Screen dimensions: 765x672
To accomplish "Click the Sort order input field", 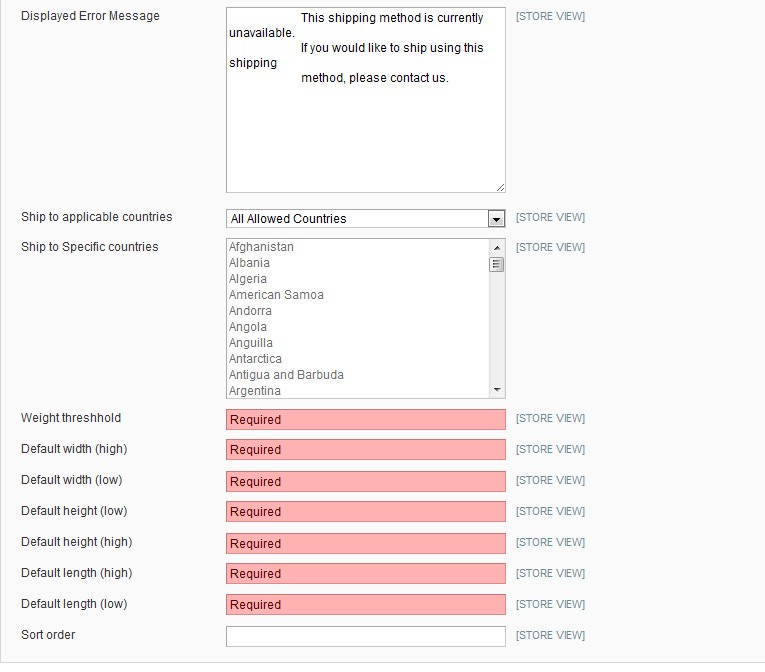I will coord(365,636).
